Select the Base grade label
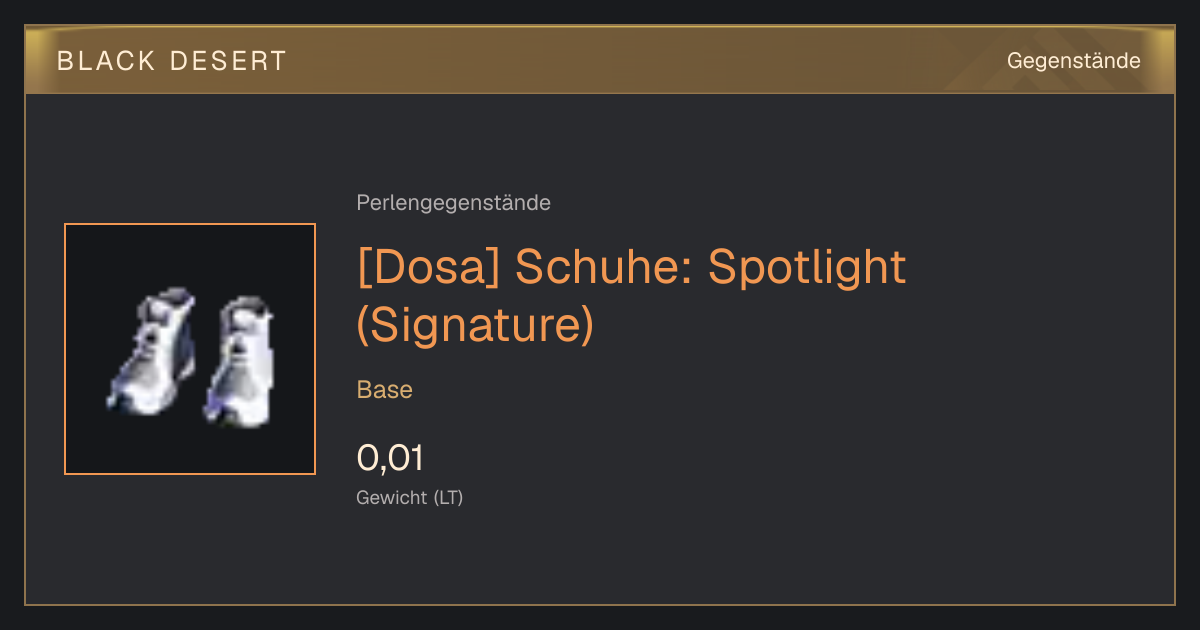This screenshot has height=630, width=1200. tap(384, 390)
